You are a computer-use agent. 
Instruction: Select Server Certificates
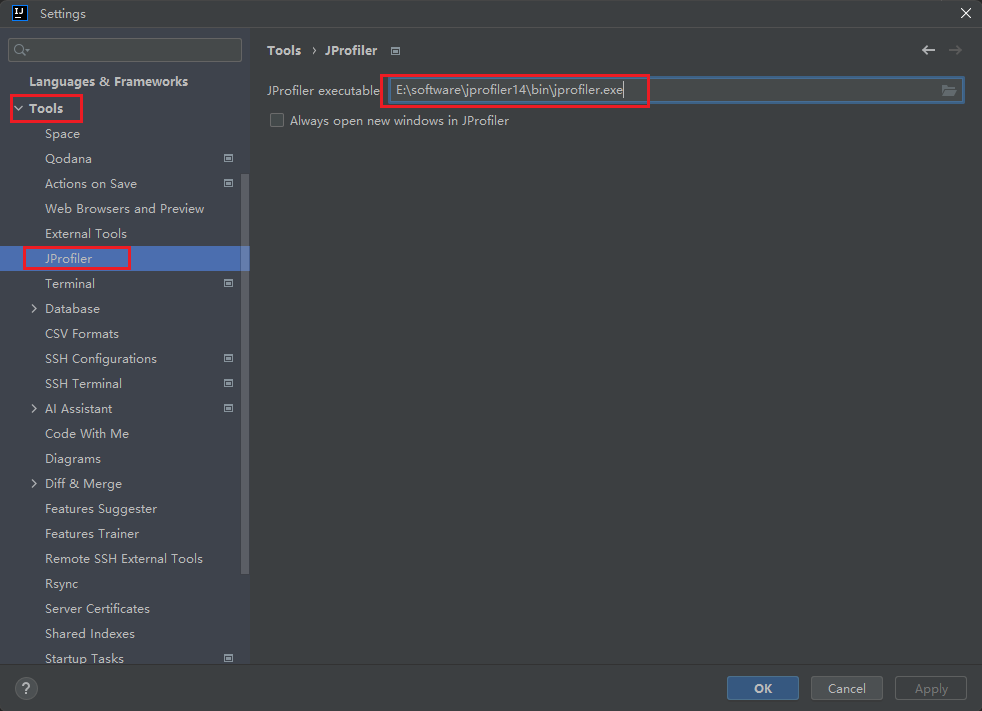click(97, 609)
